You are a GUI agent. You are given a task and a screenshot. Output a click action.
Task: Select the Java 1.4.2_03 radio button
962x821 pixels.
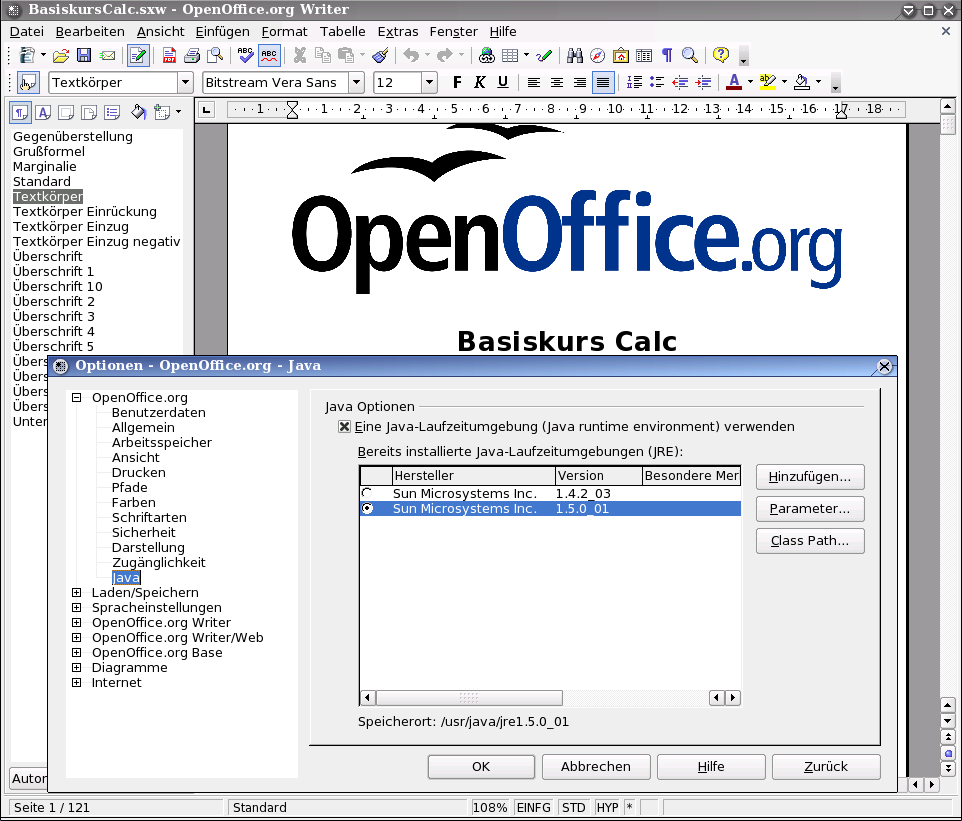tap(368, 494)
